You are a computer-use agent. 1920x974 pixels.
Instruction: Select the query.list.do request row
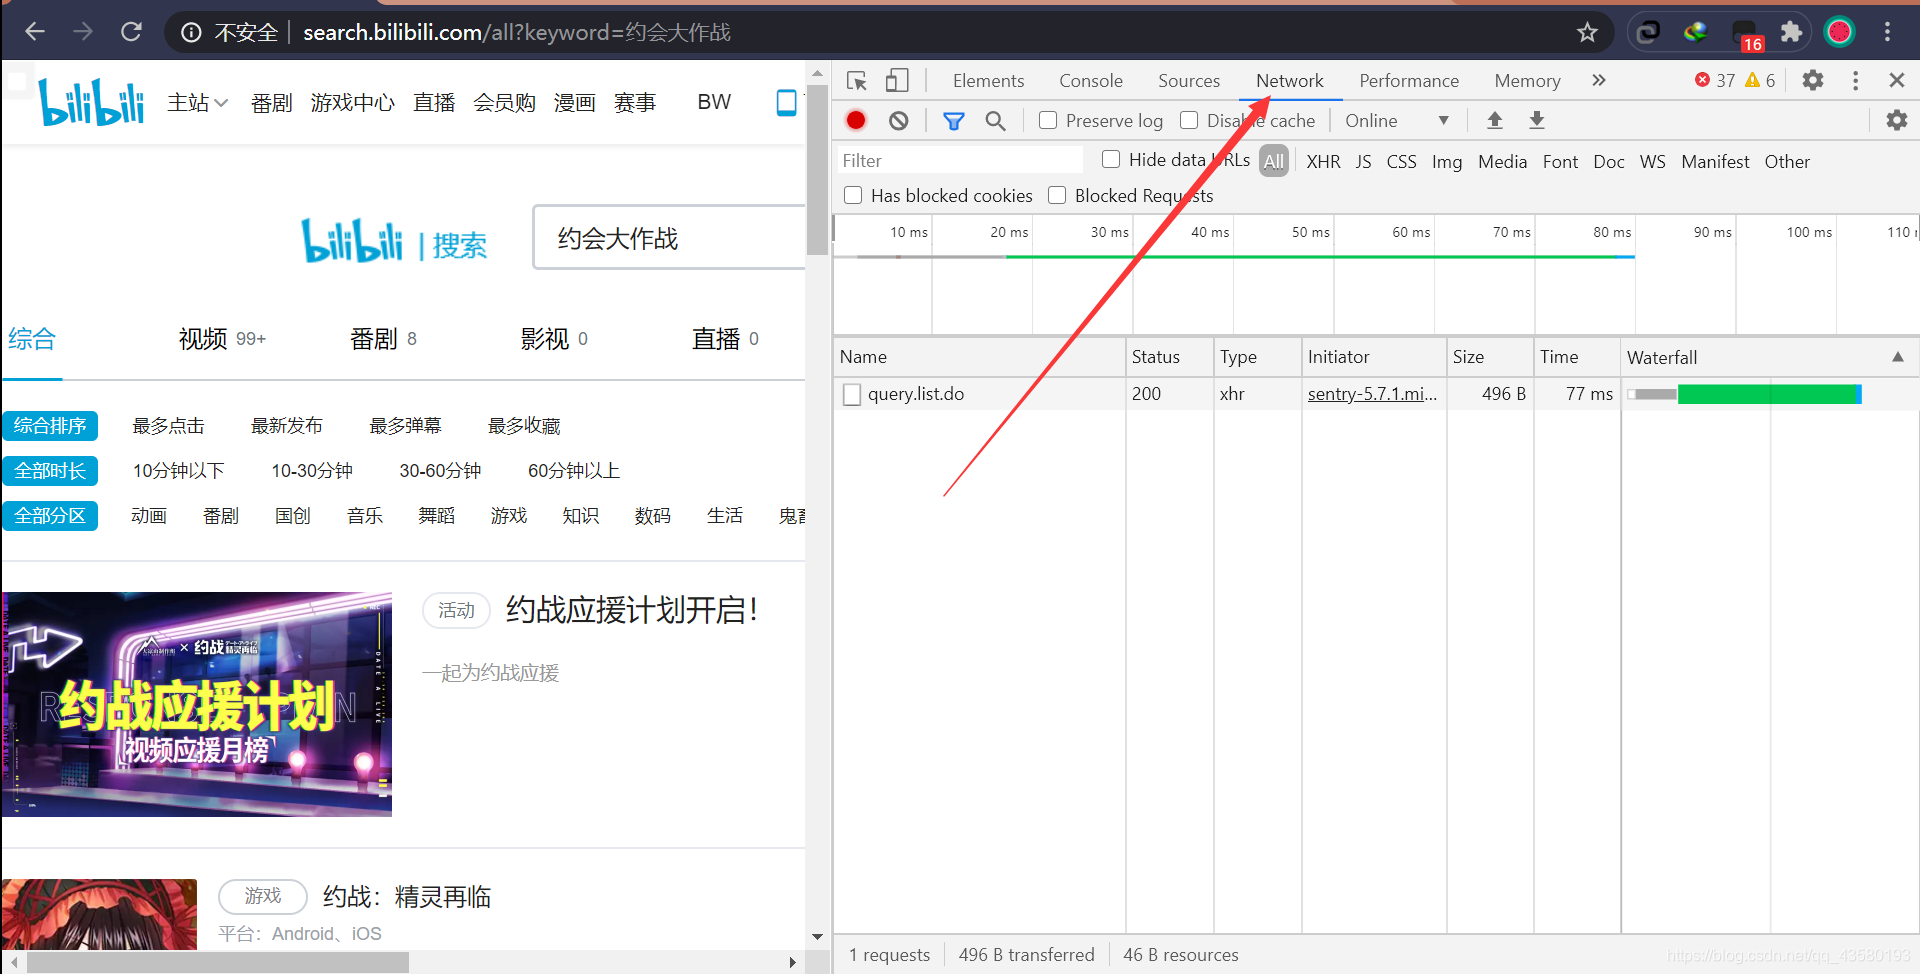(1376, 394)
